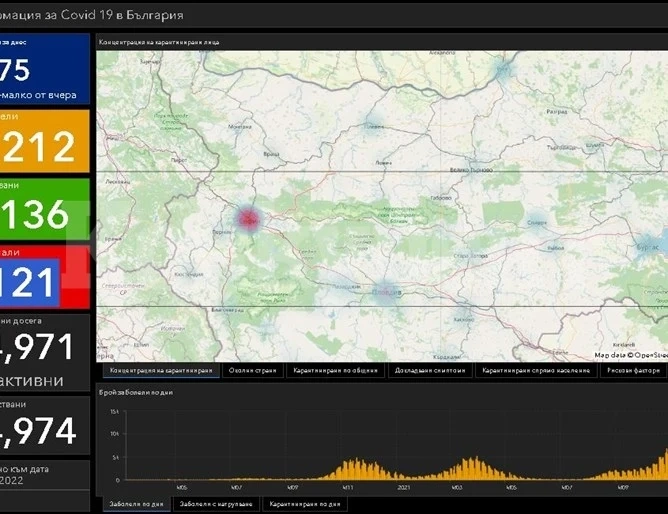Click the Burgas hotspot on the map

pos(648,247)
